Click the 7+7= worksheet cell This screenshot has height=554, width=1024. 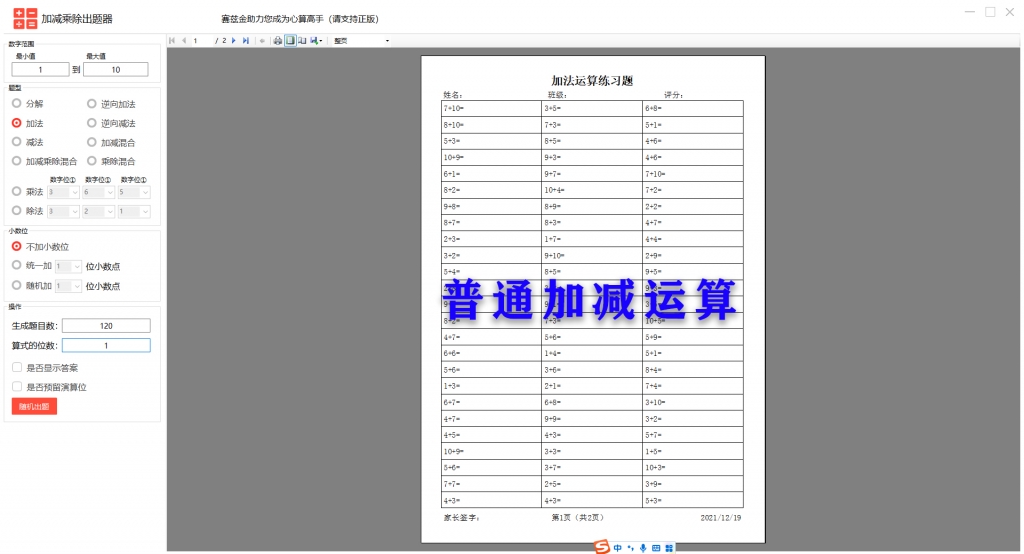(491, 484)
